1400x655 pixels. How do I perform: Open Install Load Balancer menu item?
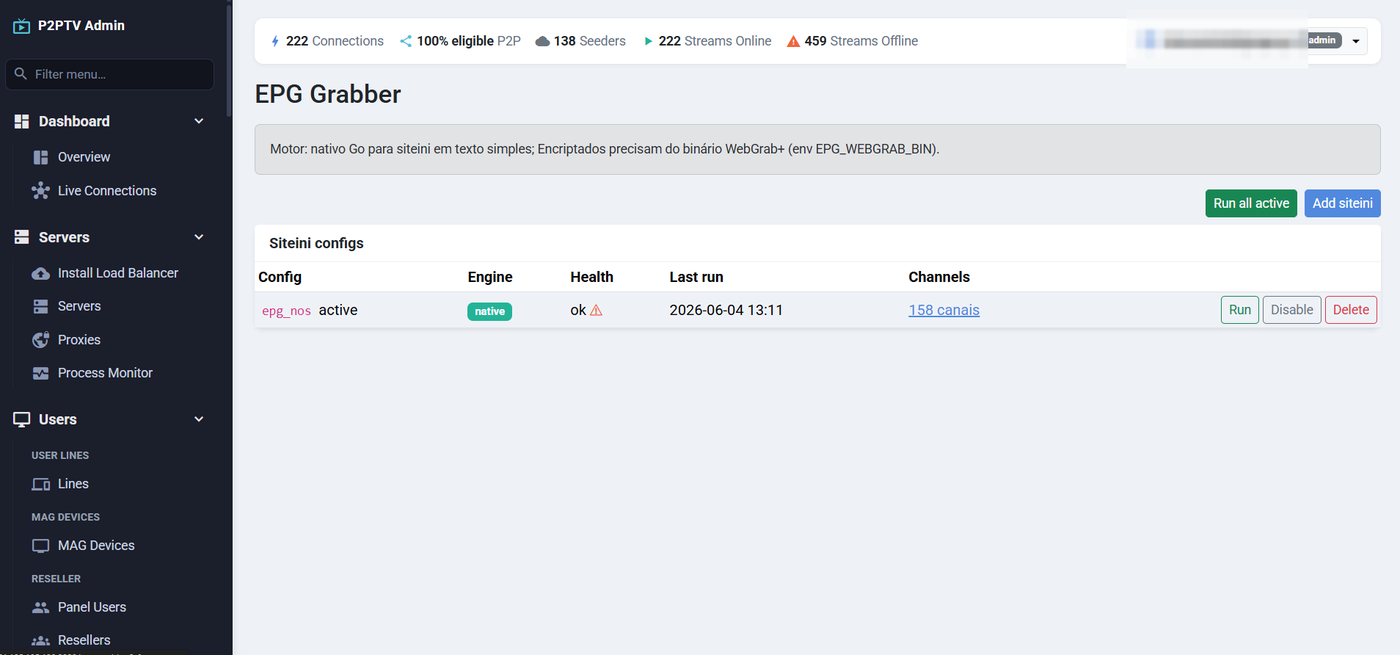tap(118, 273)
